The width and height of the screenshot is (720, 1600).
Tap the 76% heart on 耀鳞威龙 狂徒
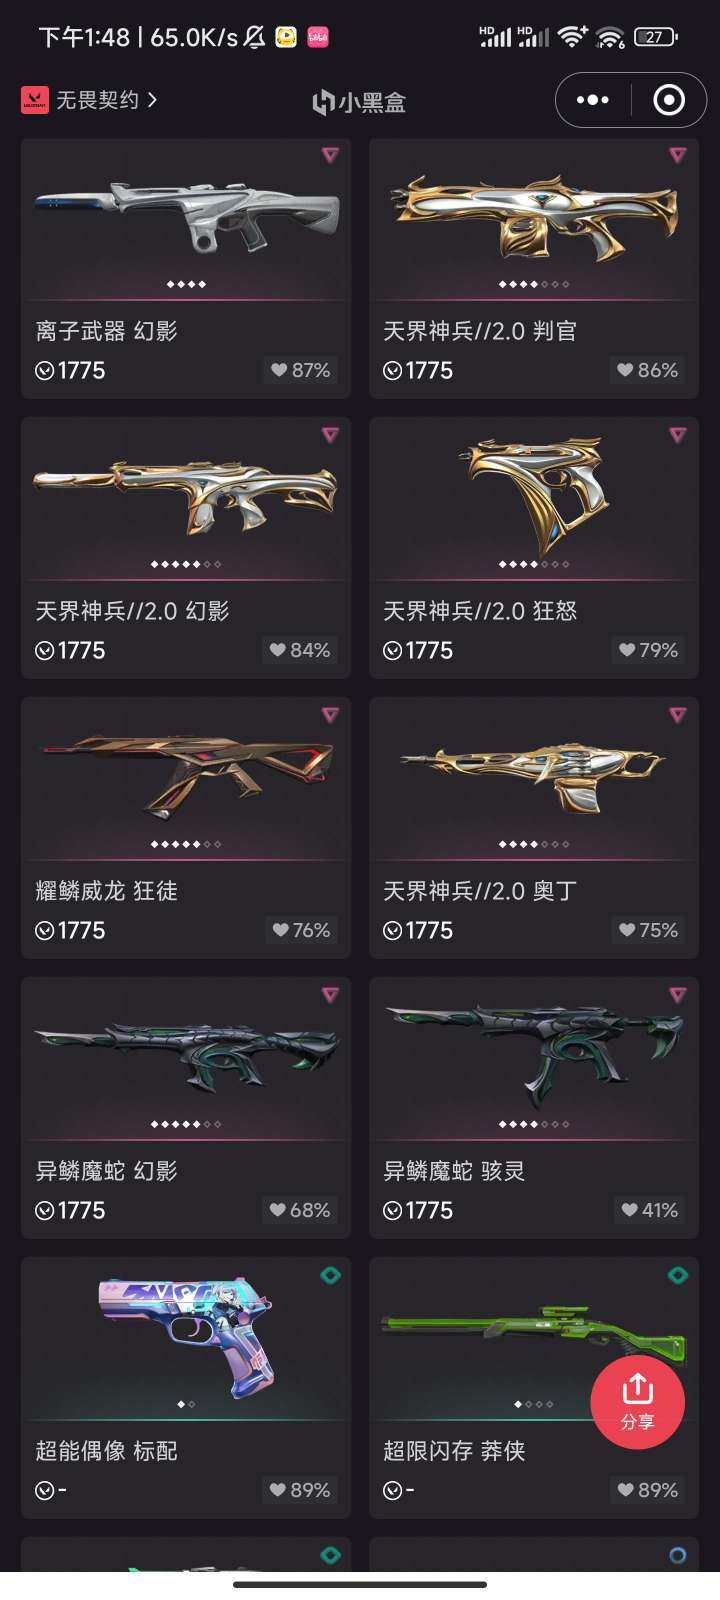tap(300, 930)
